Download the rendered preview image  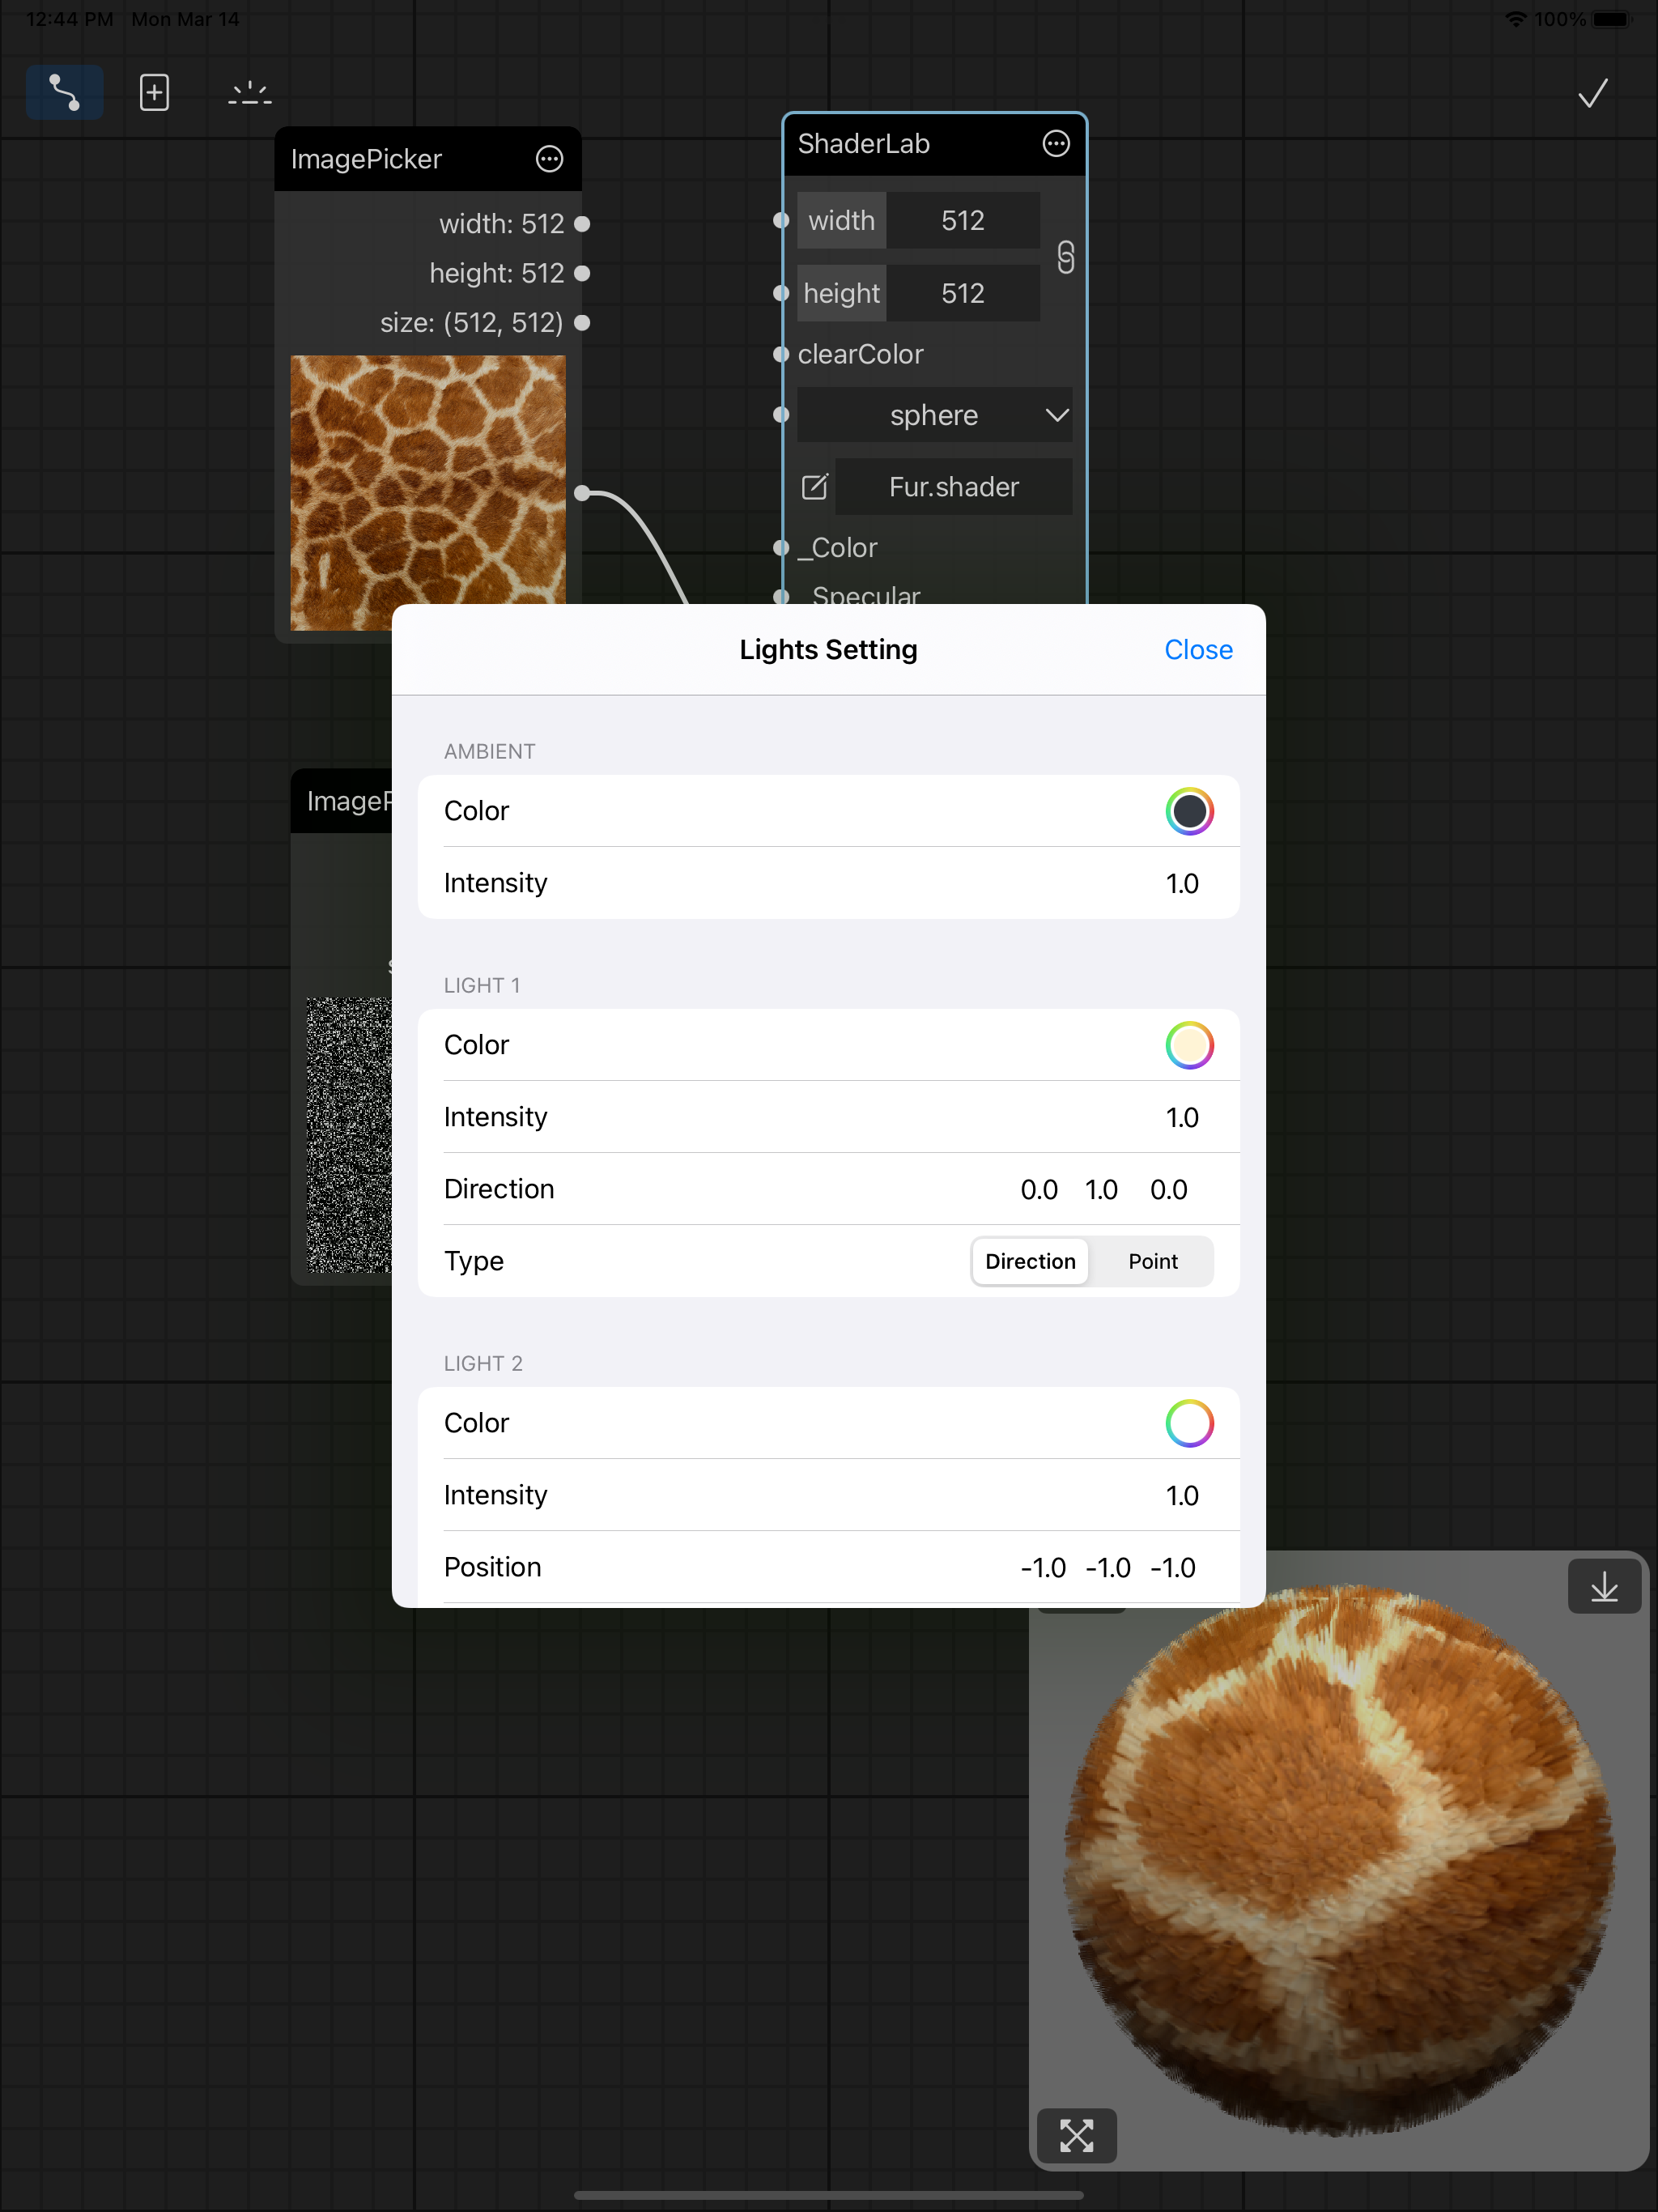click(1603, 1587)
